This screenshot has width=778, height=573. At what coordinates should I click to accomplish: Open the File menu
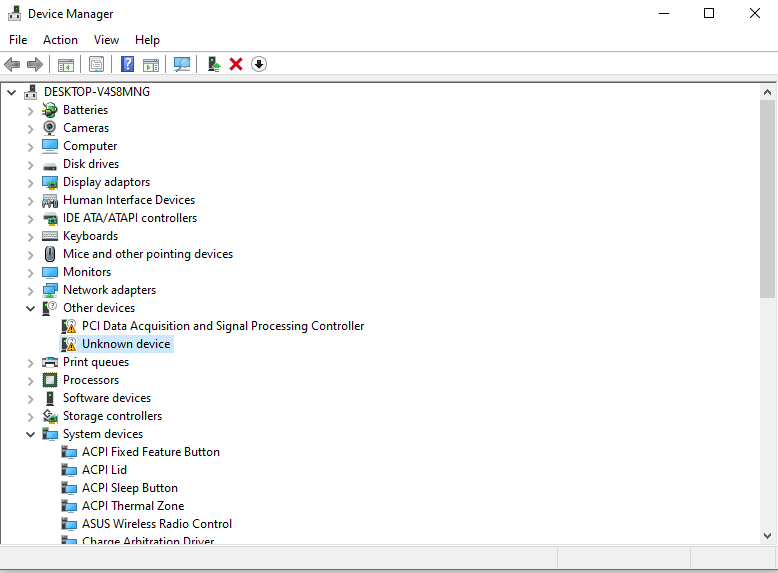[18, 40]
